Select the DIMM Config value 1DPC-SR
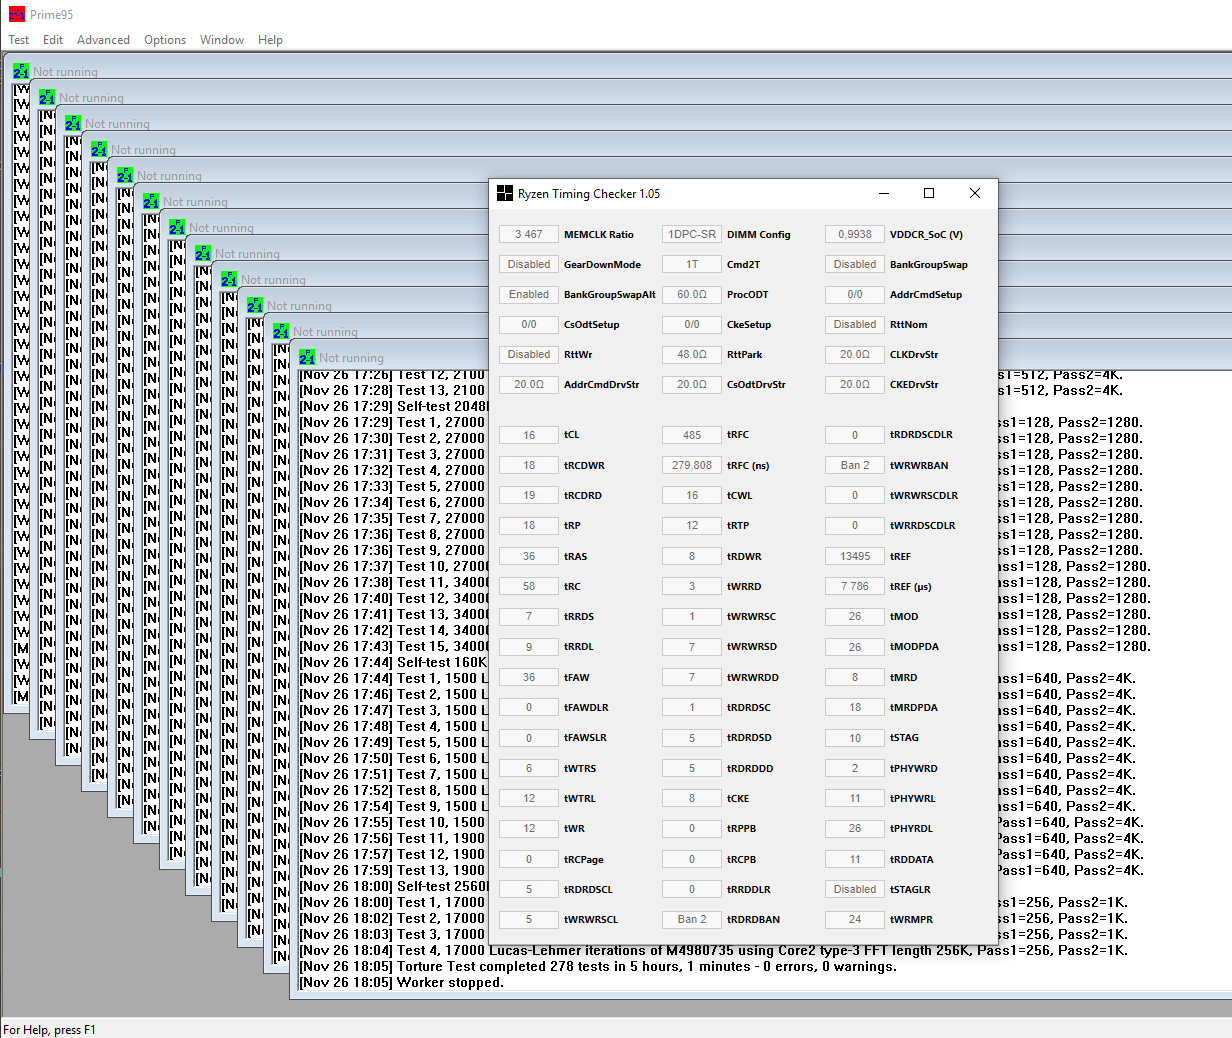This screenshot has height=1038, width=1232. 692,234
